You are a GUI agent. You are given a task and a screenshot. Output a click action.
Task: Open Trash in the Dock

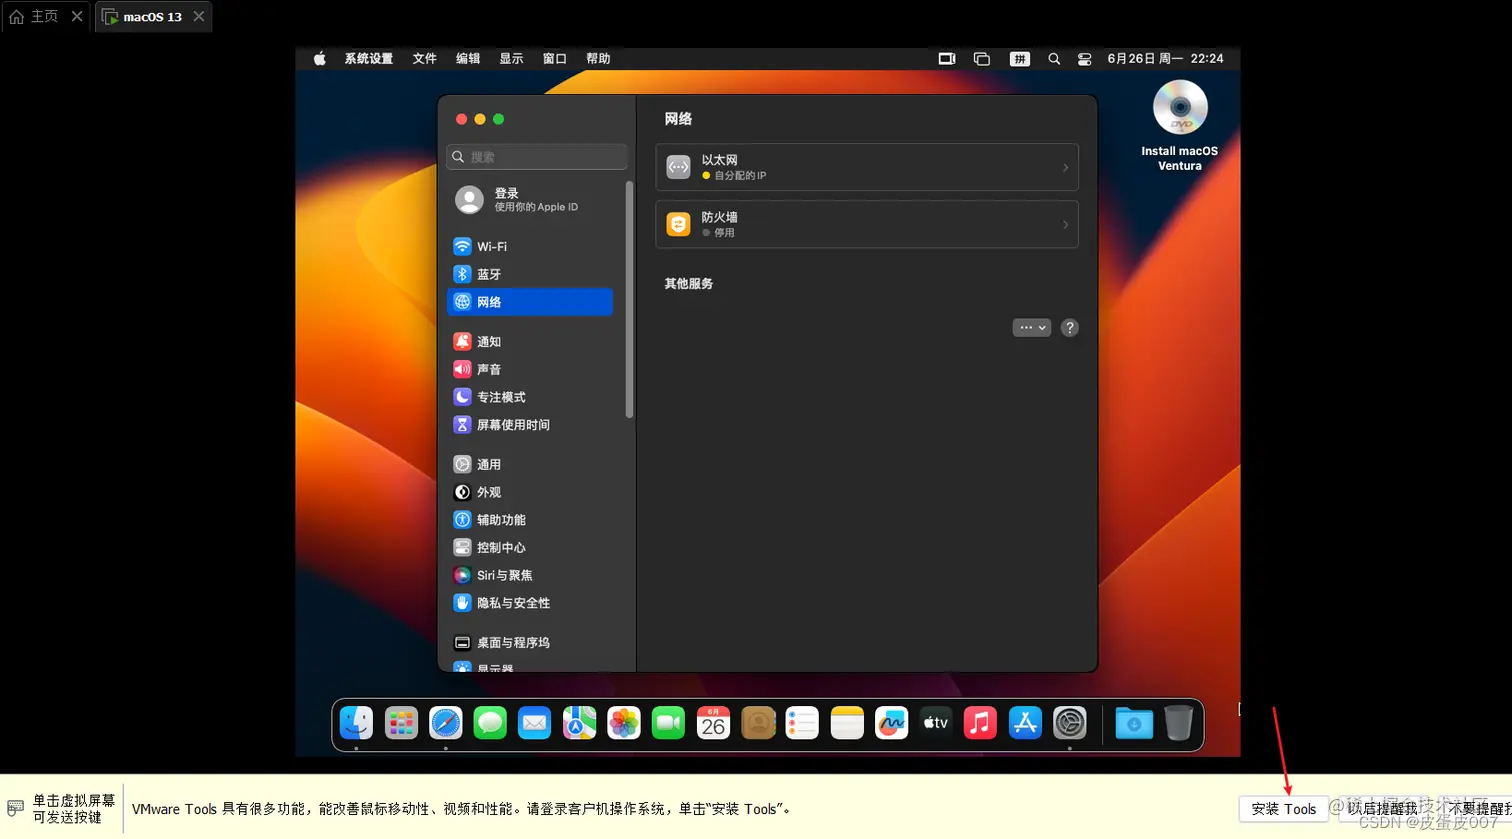1179,723
